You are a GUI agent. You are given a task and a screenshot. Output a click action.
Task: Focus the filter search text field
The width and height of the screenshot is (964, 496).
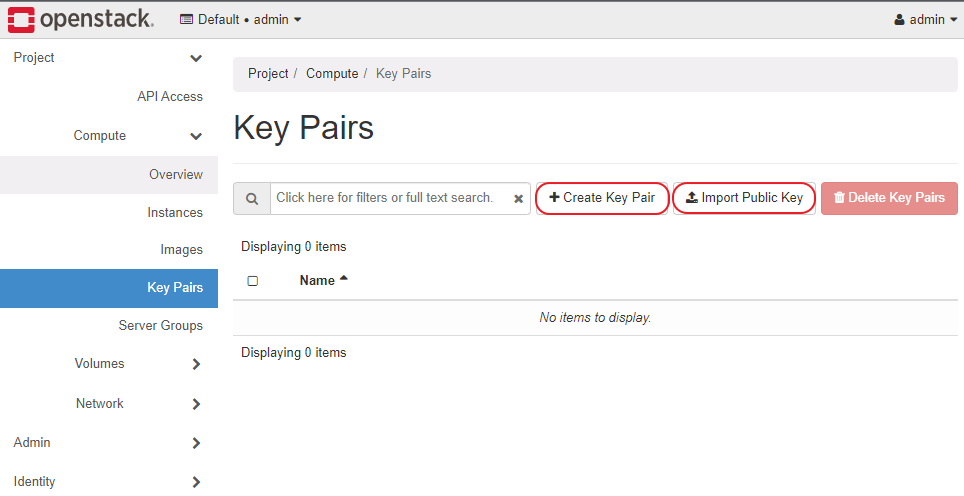390,198
